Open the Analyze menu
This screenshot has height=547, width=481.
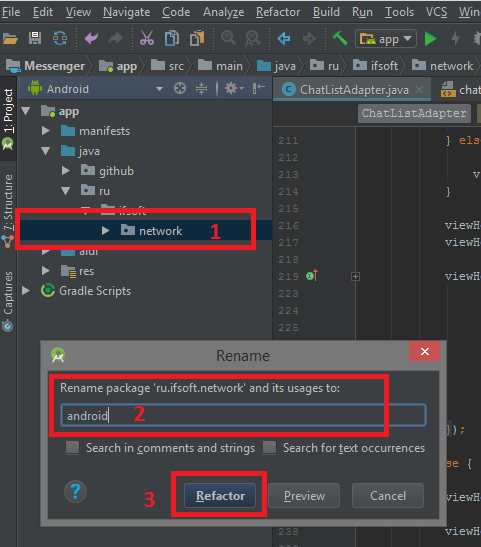pos(223,12)
